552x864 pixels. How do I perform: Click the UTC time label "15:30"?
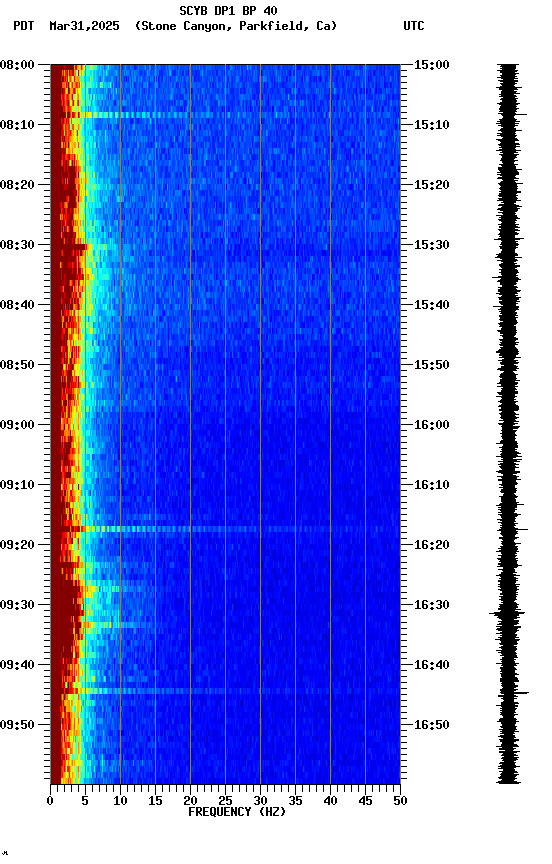click(432, 245)
